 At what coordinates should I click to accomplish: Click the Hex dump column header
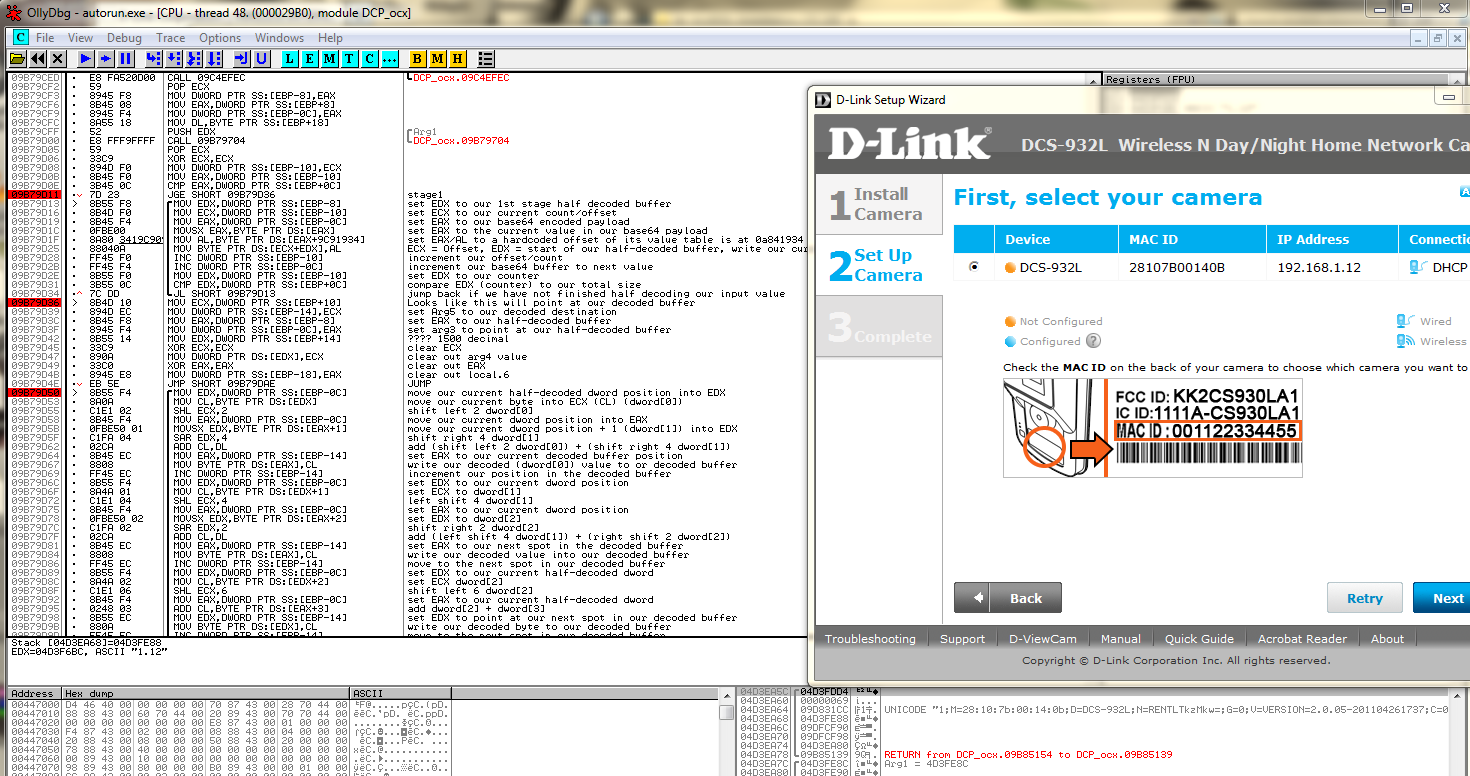(205, 693)
